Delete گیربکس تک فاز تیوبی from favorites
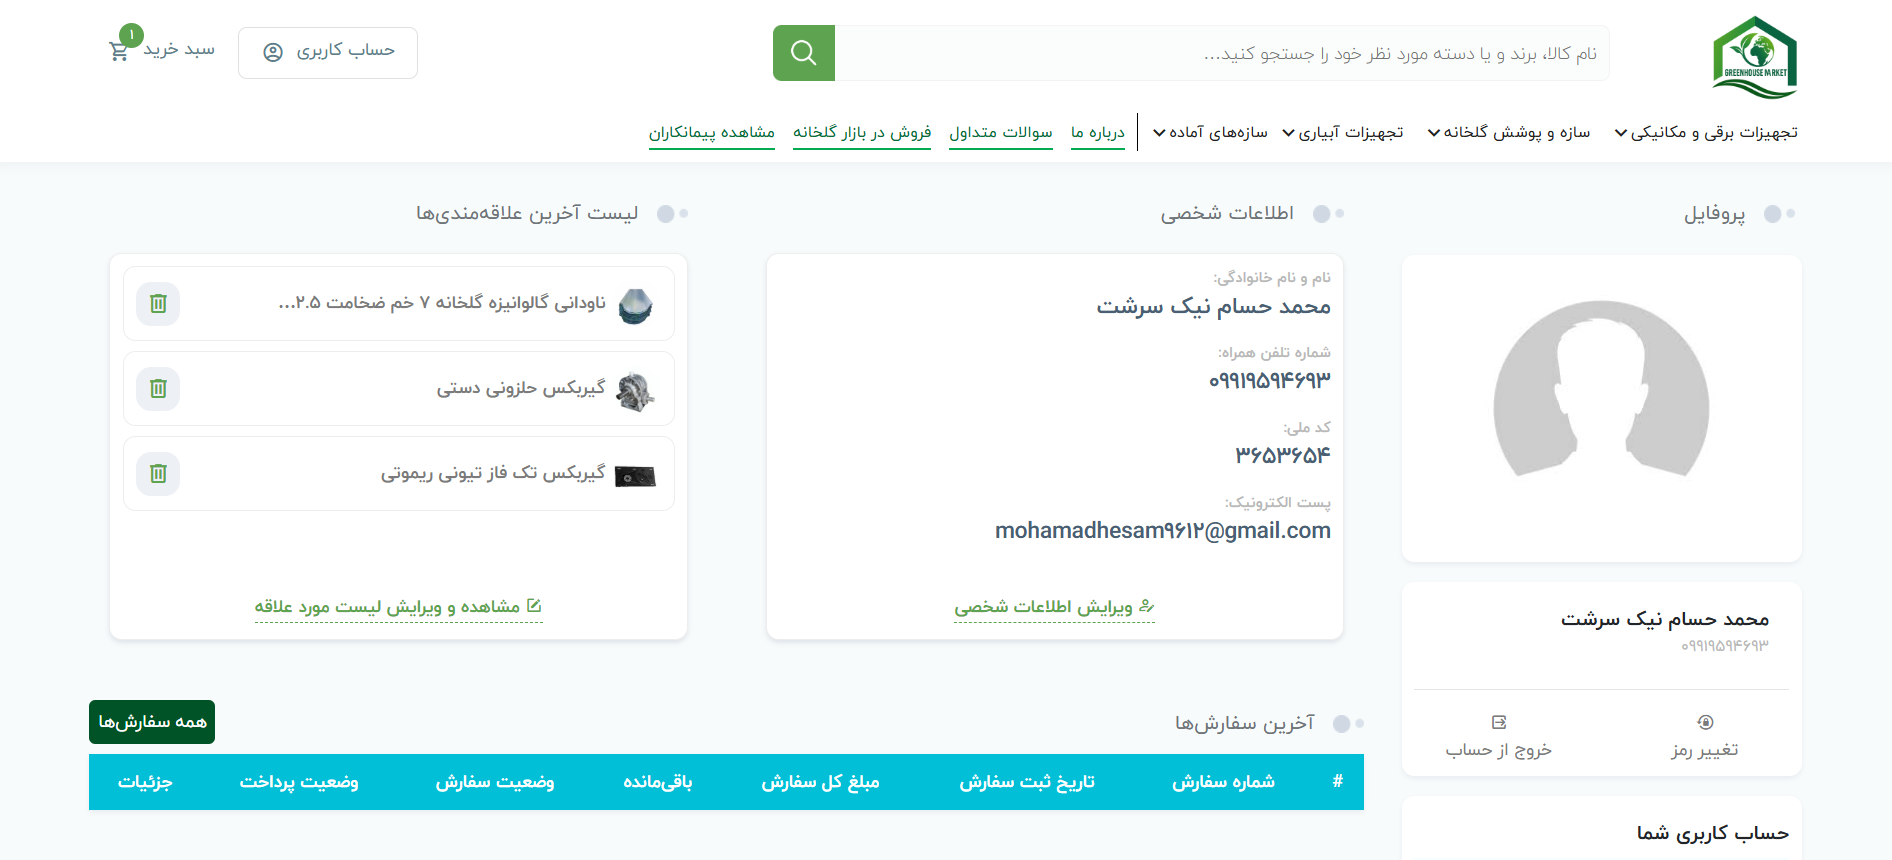1892x860 pixels. click(158, 473)
